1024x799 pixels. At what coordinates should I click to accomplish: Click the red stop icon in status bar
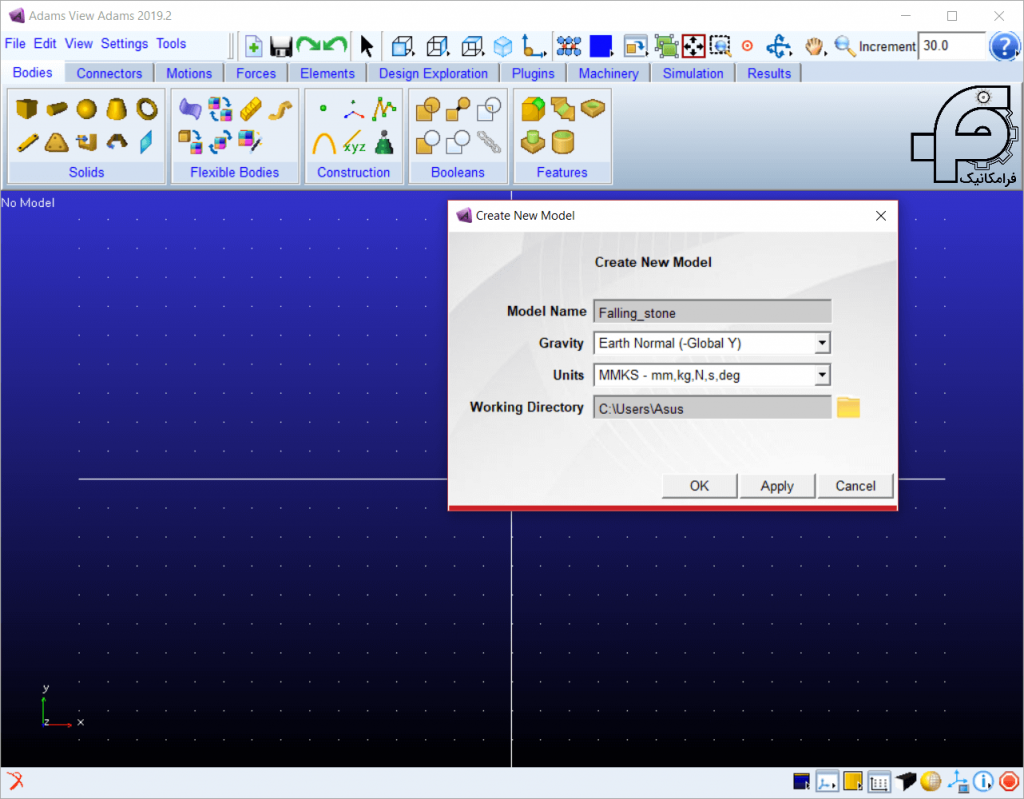(x=1009, y=781)
